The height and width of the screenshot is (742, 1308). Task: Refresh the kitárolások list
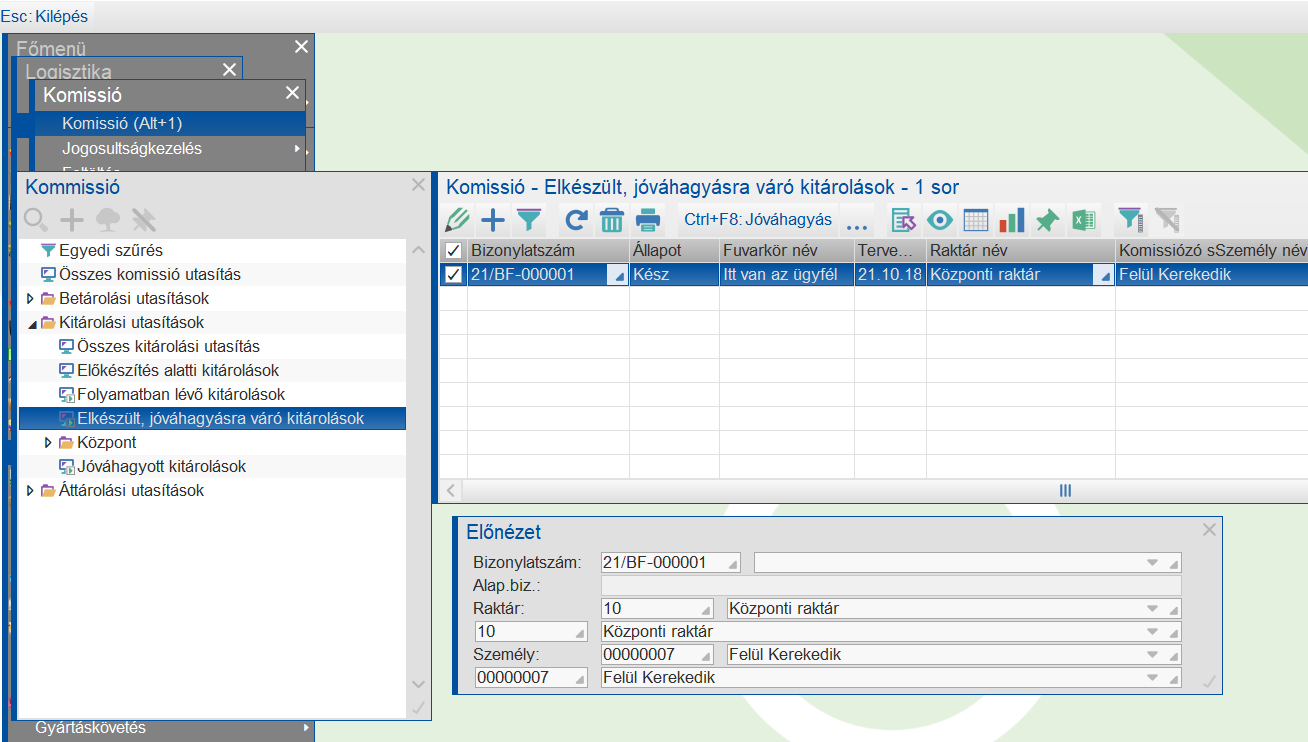click(577, 220)
